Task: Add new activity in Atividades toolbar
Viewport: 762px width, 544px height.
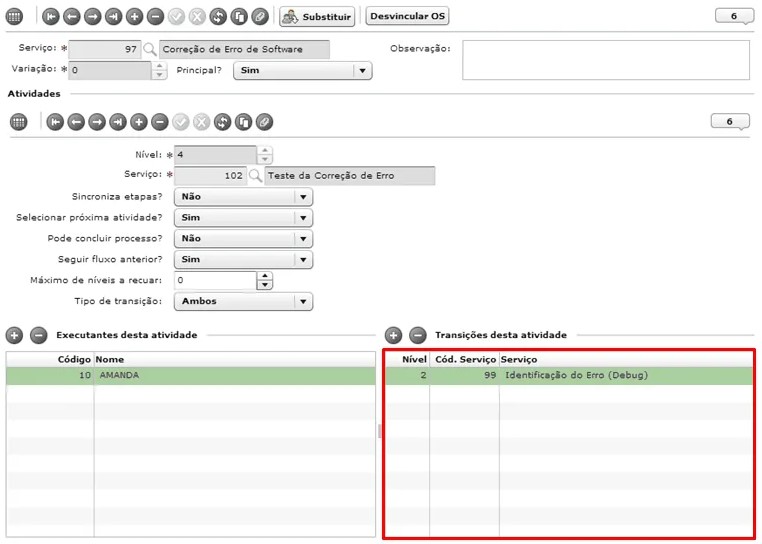Action: click(139, 122)
